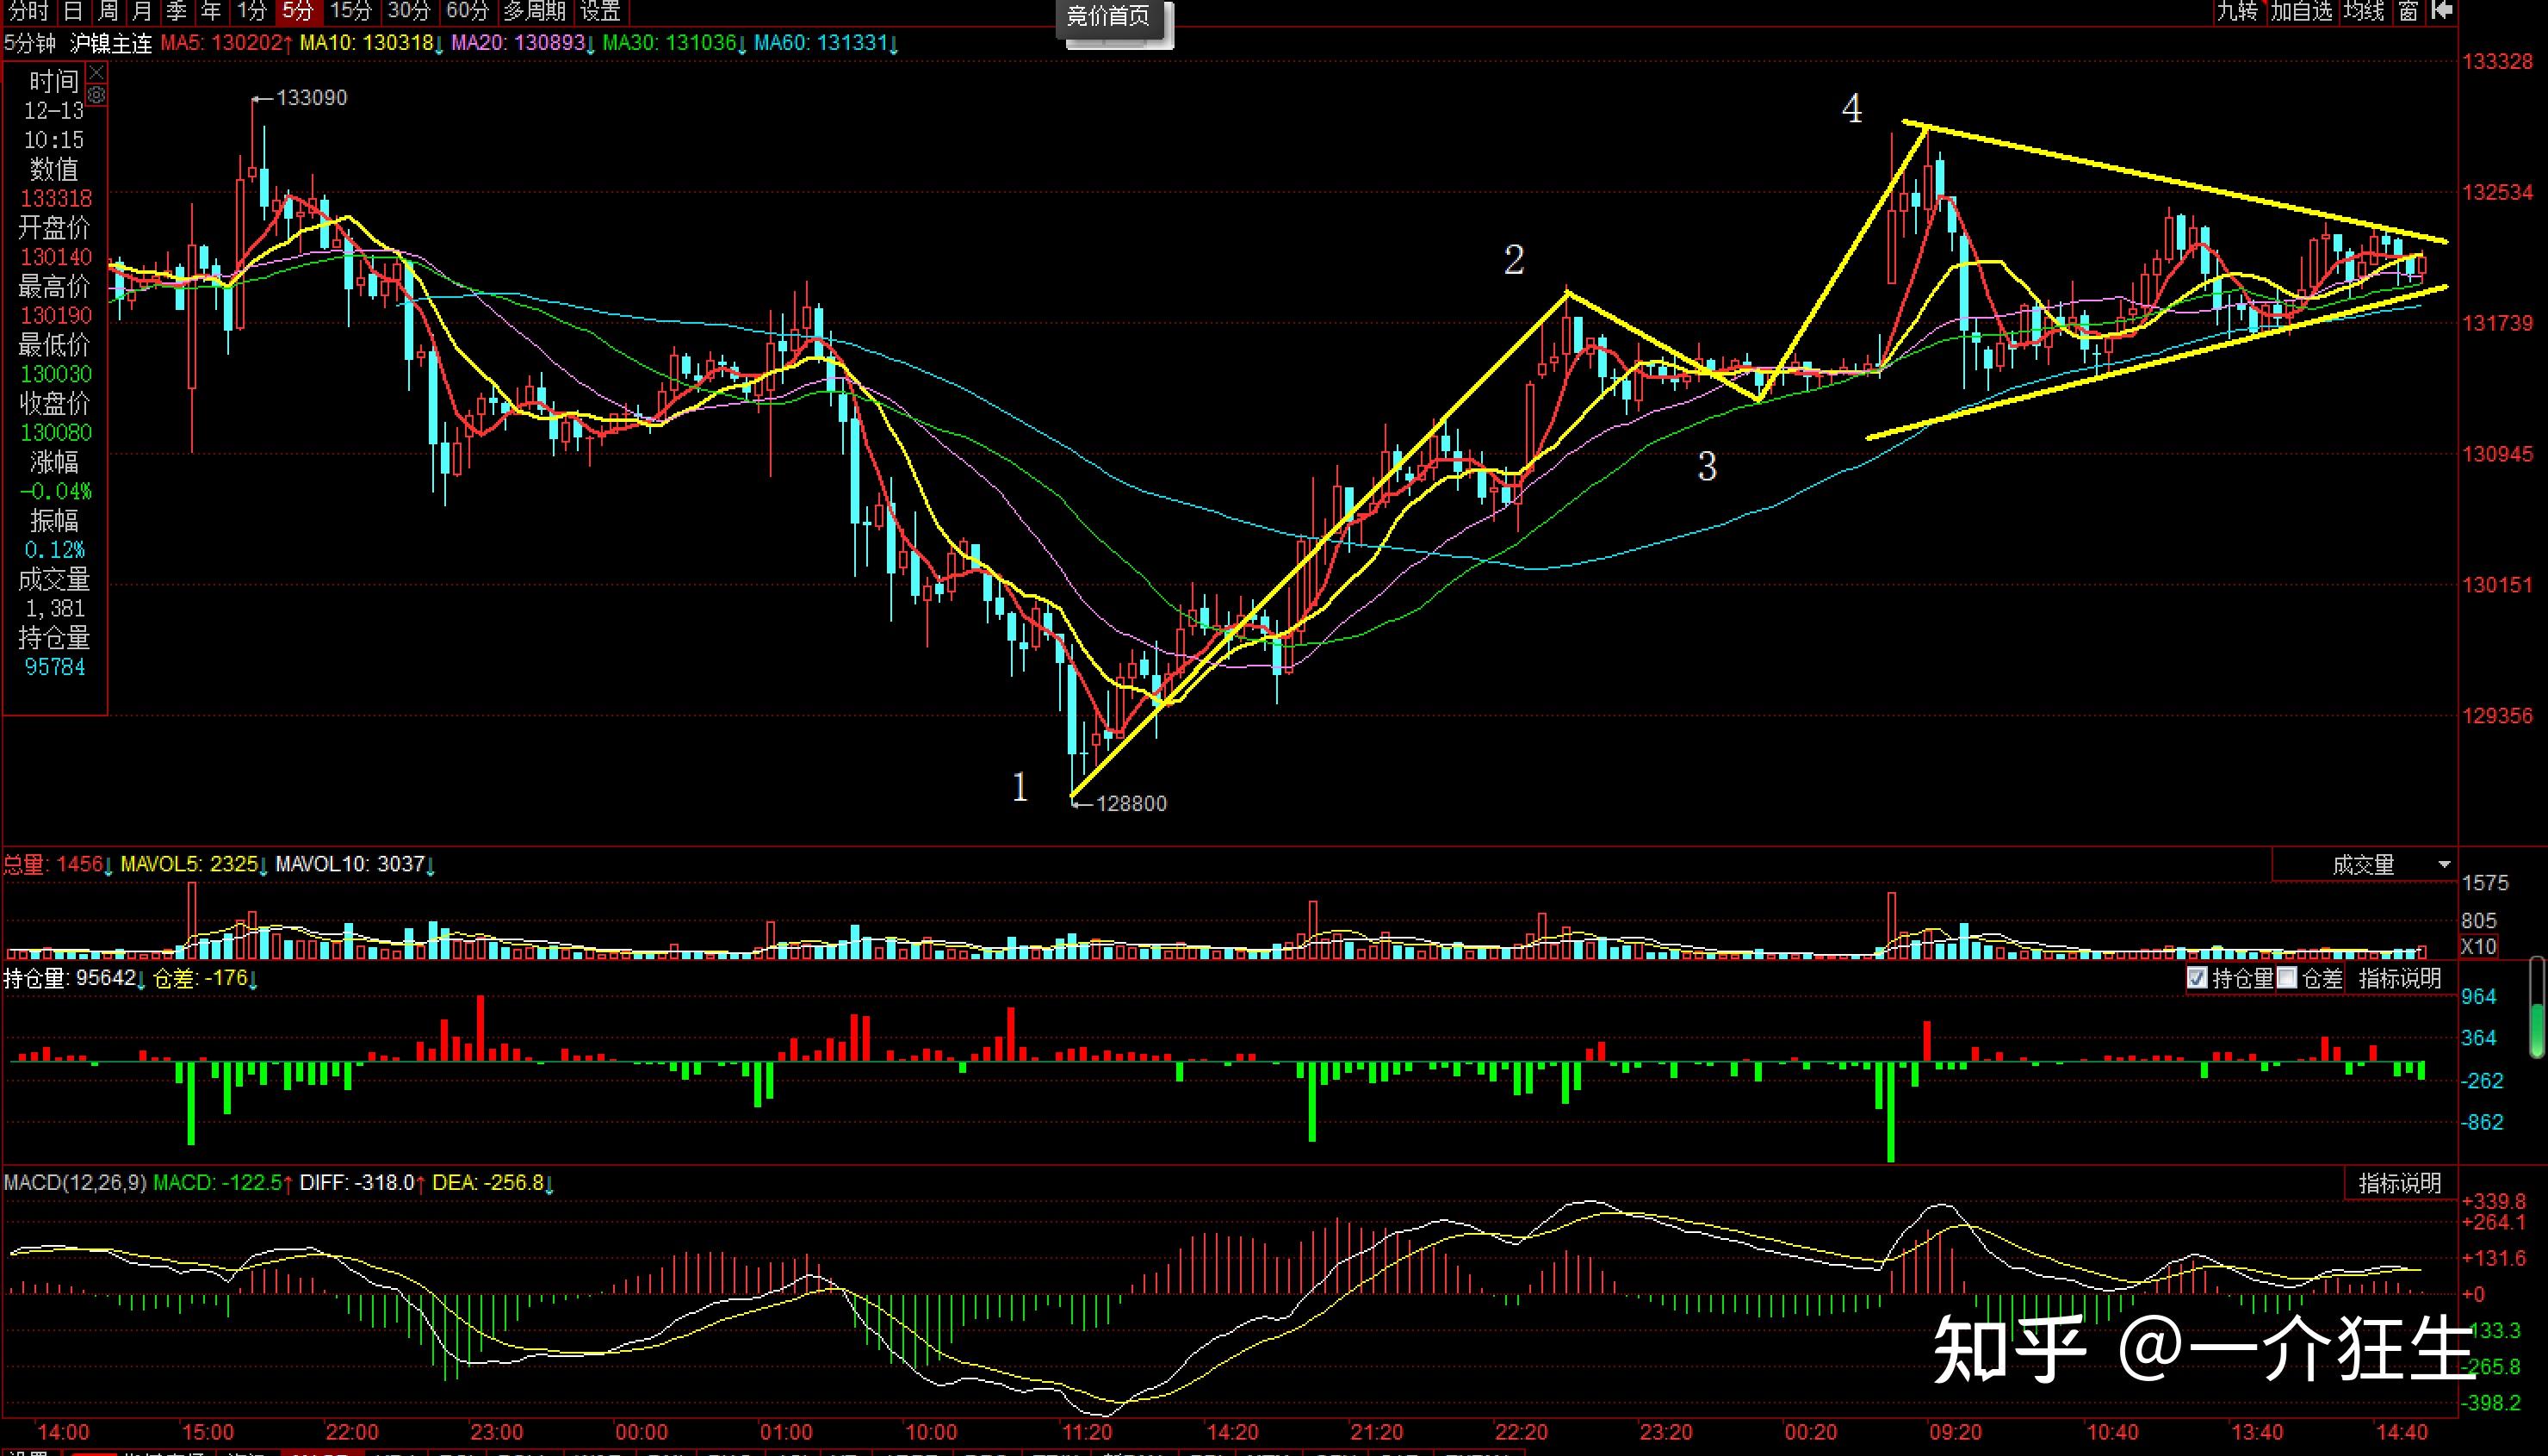
Task: Click the 132534 price axis label
Action: 2498,192
